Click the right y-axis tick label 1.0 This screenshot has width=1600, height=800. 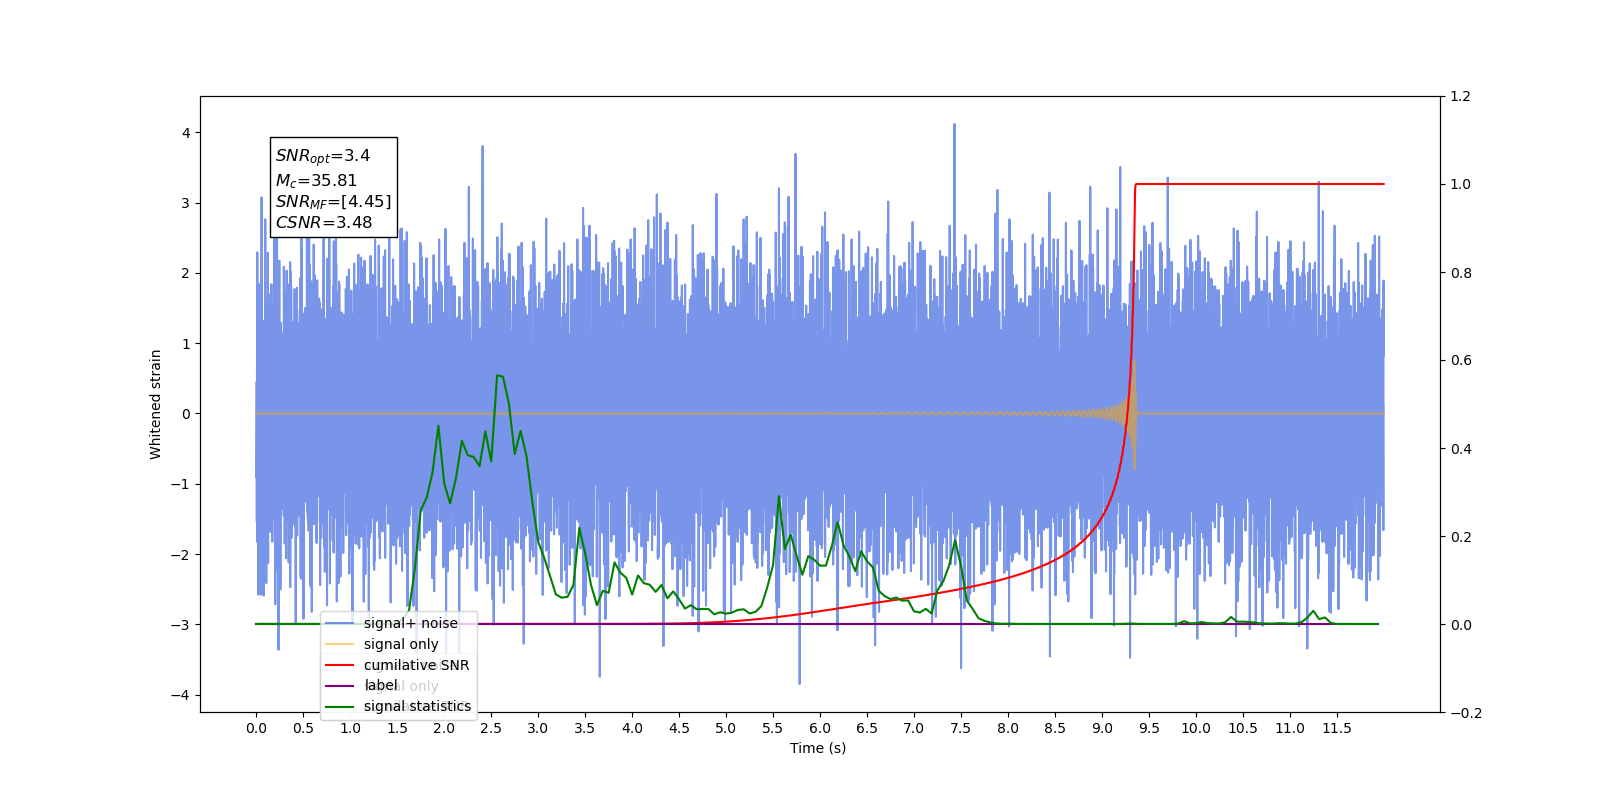(x=1460, y=185)
